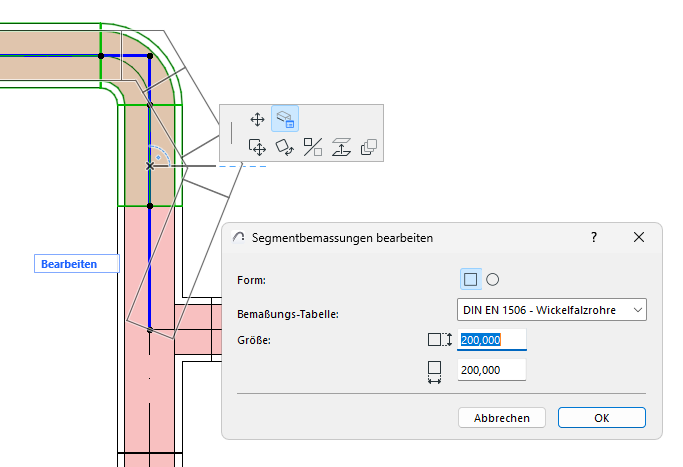
Task: Choose the Rotate element icon in pet palette
Action: pyautogui.click(x=285, y=147)
